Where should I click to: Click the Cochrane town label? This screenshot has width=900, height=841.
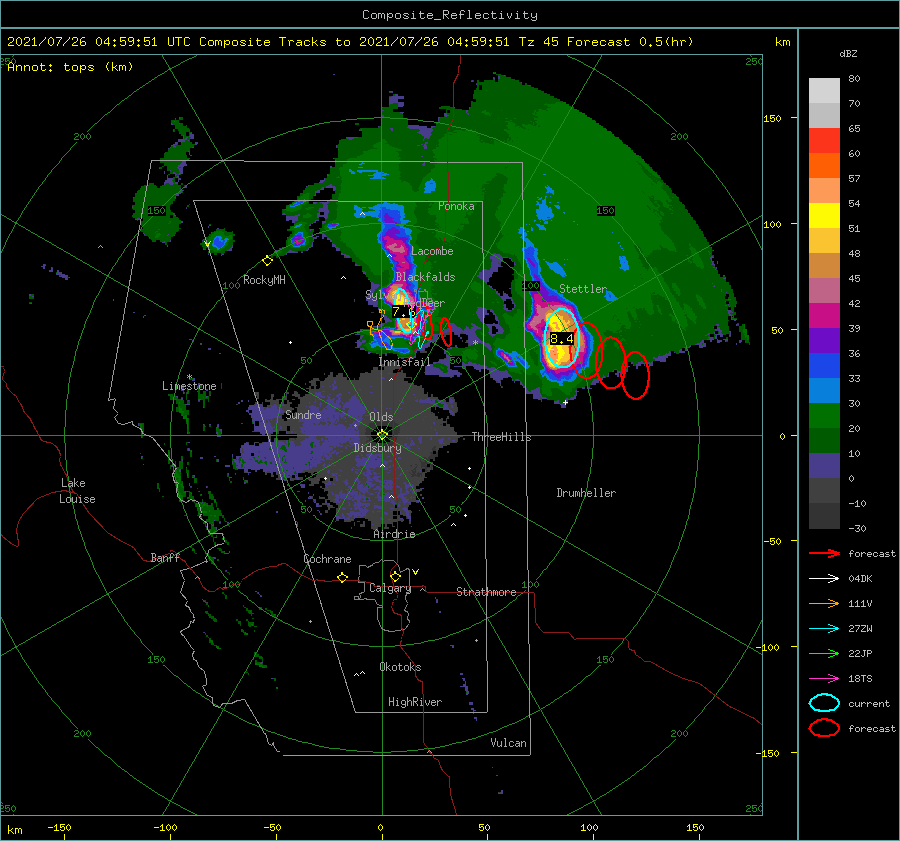click(327, 559)
